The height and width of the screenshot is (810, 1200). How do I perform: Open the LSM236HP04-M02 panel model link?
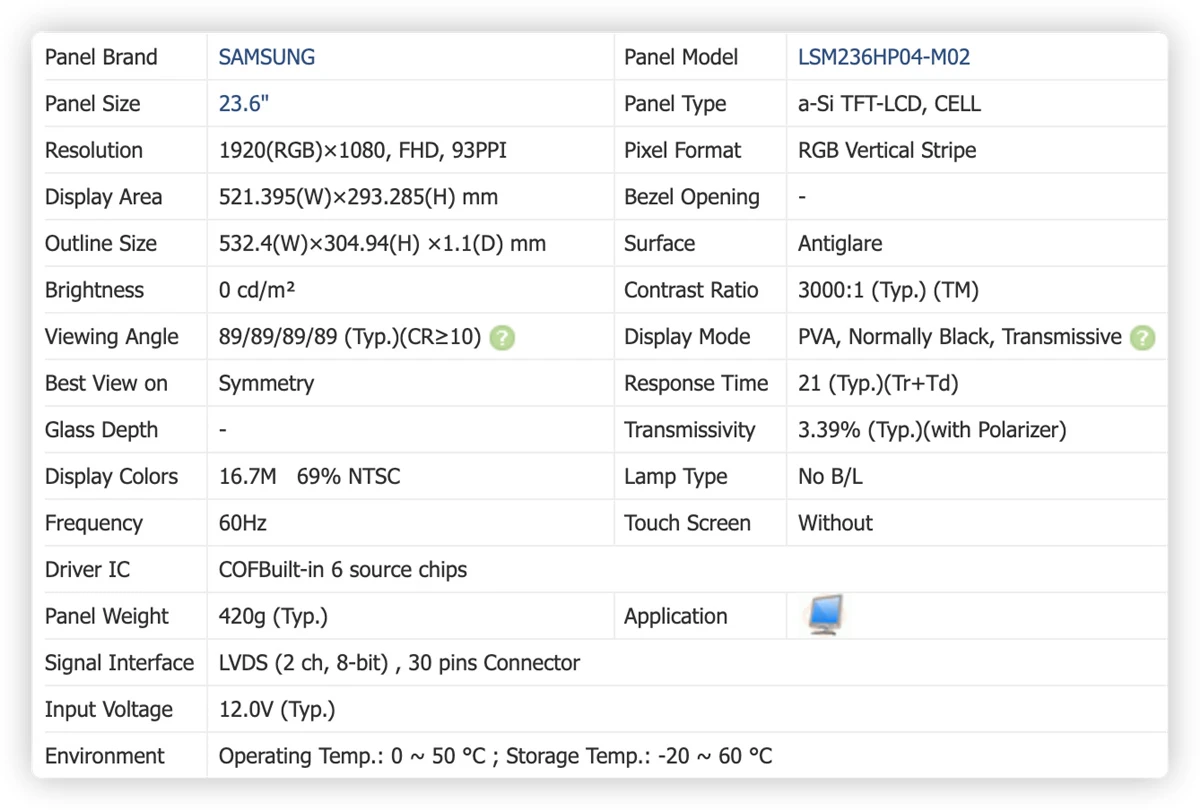pyautogui.click(x=884, y=57)
